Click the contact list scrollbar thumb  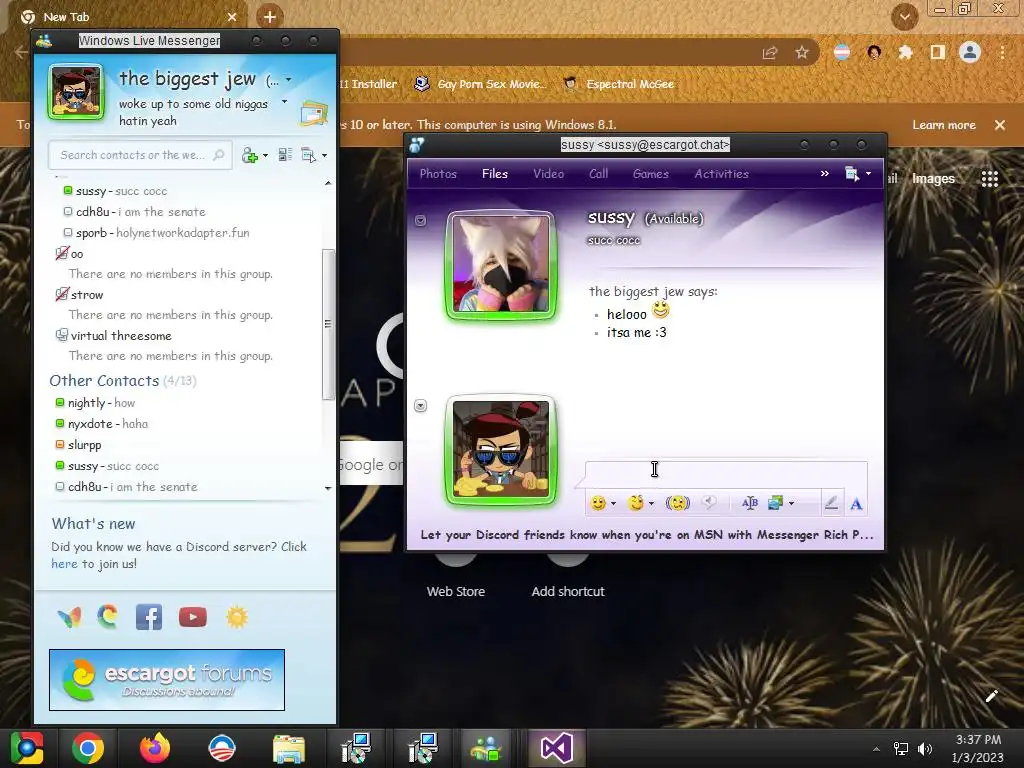tap(328, 323)
